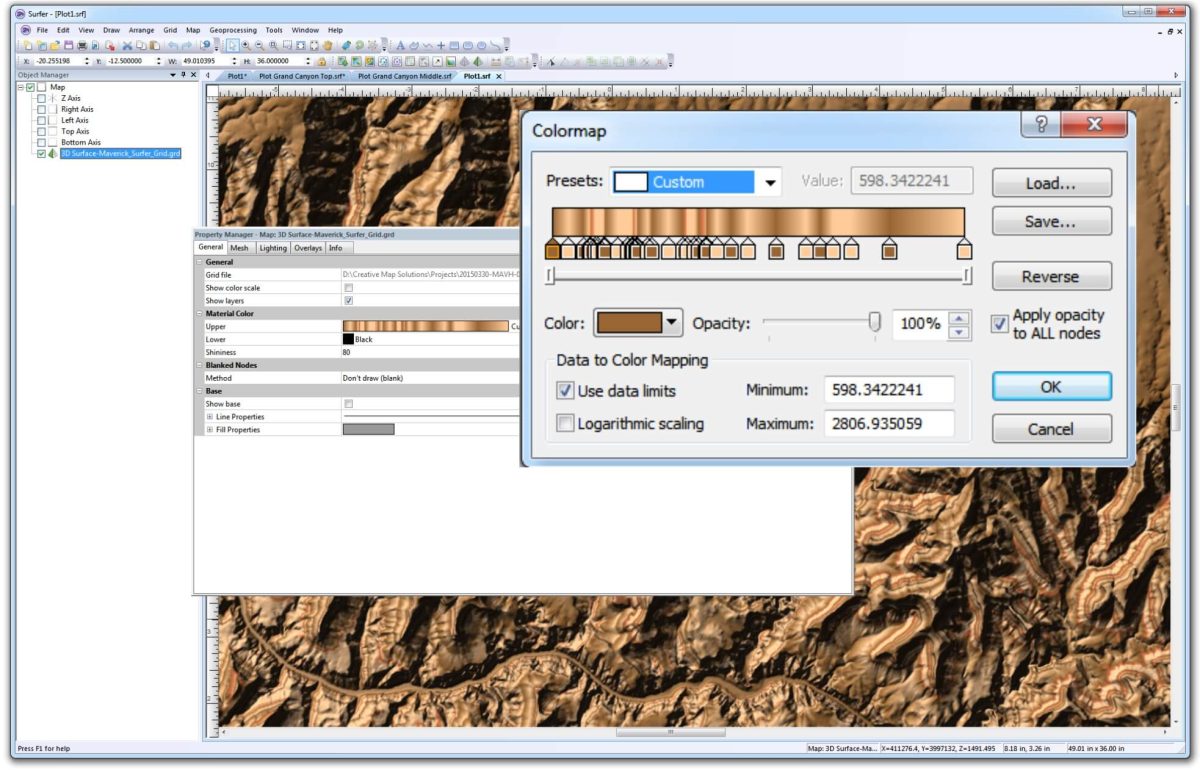This screenshot has width=1200, height=770.
Task: Click the Reverse button in the Colormap dialog
Action: tap(1051, 276)
